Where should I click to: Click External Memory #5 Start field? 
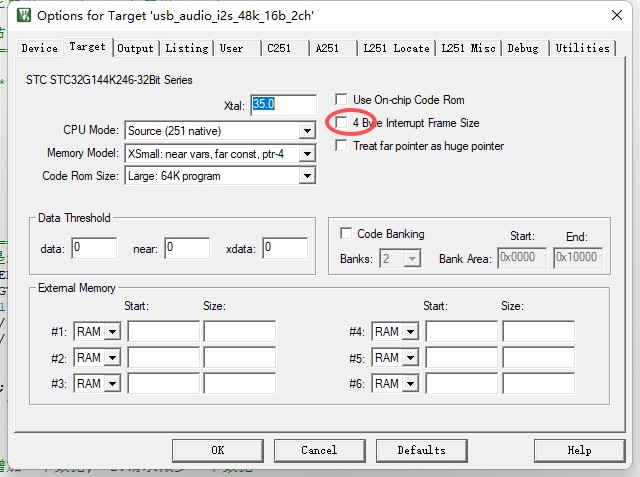(x=462, y=357)
